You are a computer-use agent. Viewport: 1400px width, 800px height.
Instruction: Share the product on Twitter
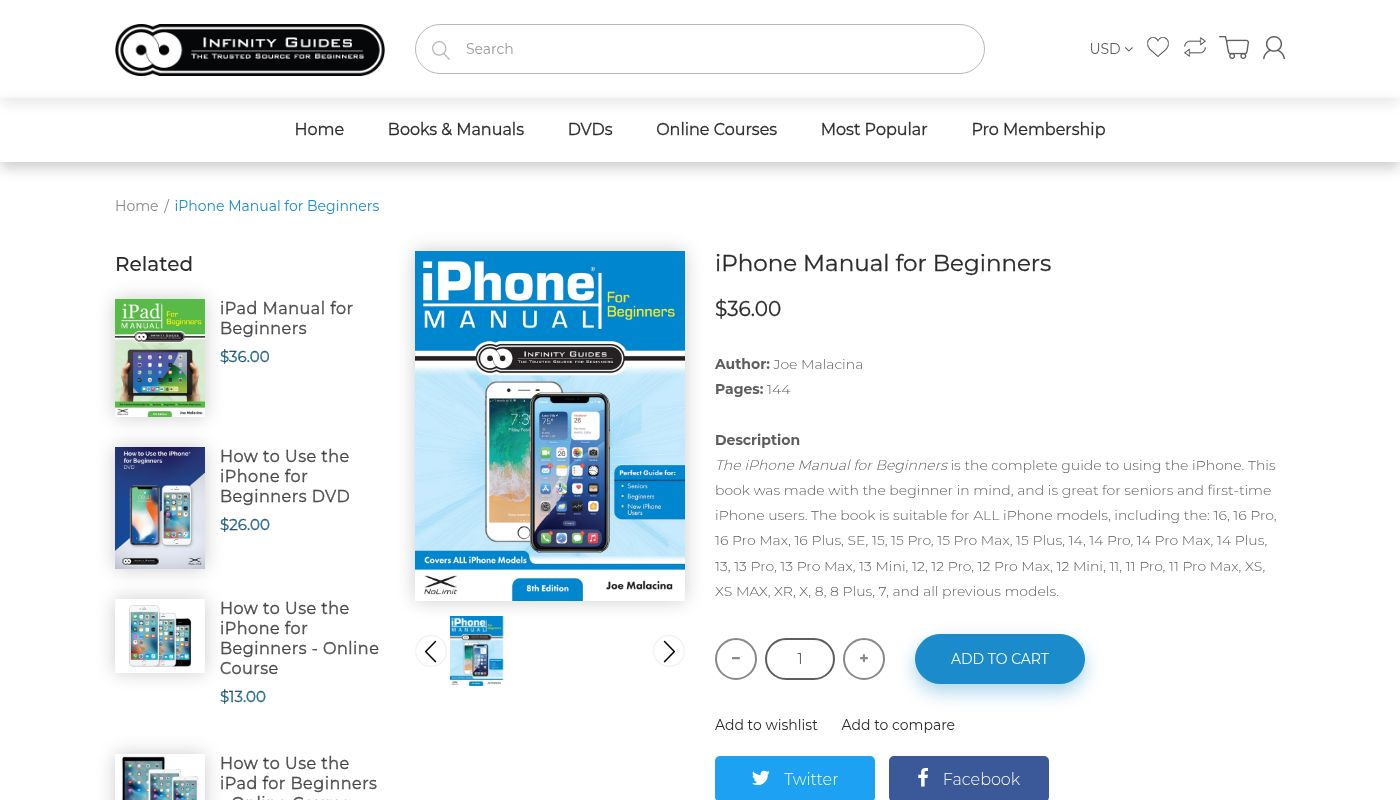pyautogui.click(x=795, y=778)
